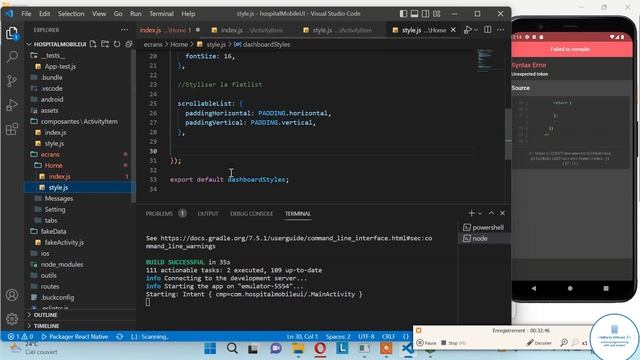Toggle primary side bar layout icon
The image size is (640, 360).
pyautogui.click(x=403, y=13)
